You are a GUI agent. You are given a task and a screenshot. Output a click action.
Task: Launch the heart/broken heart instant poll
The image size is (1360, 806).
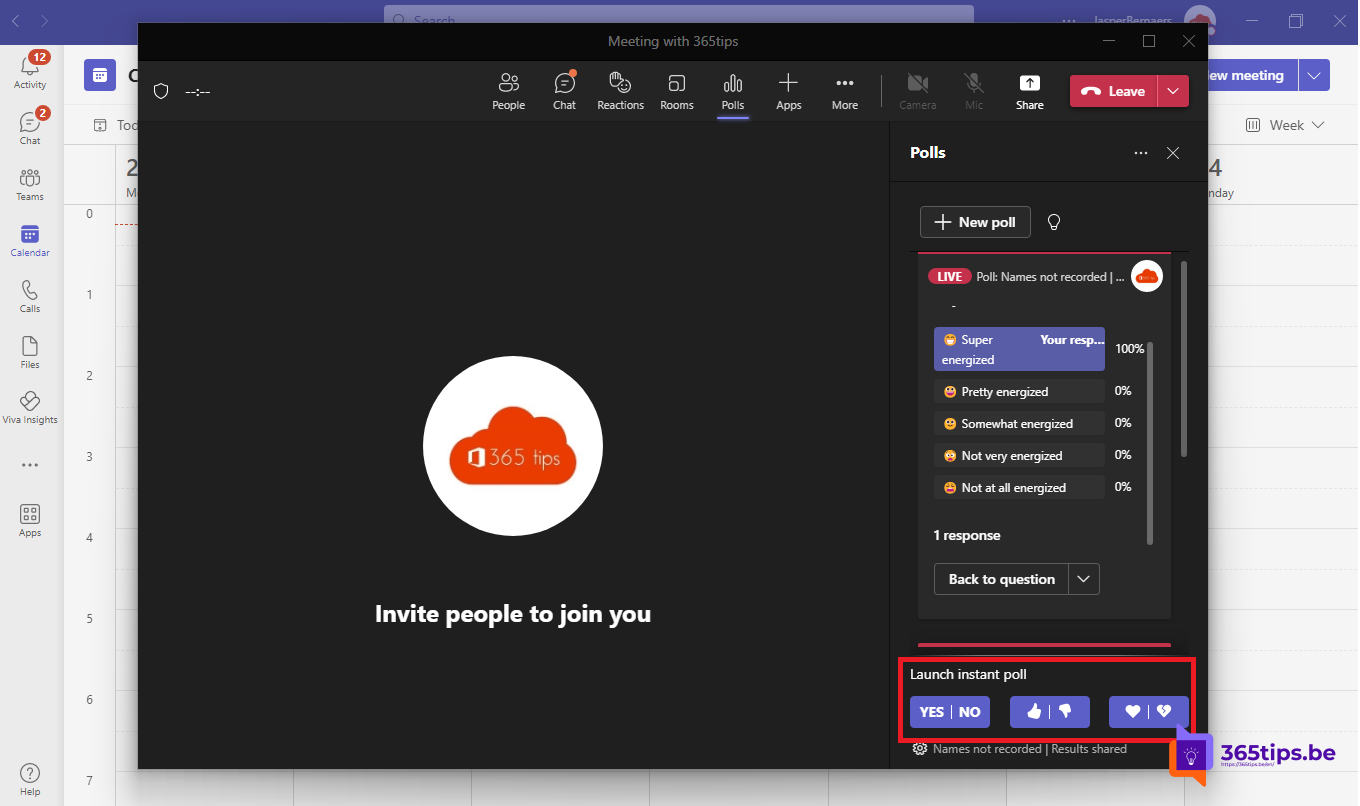click(1149, 712)
